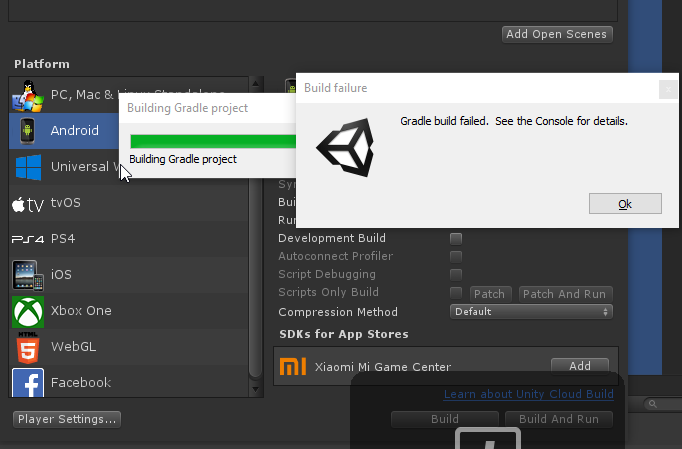Choose the Universal Windows Platform icon
Screen dimensions: 682x449
coord(28,167)
